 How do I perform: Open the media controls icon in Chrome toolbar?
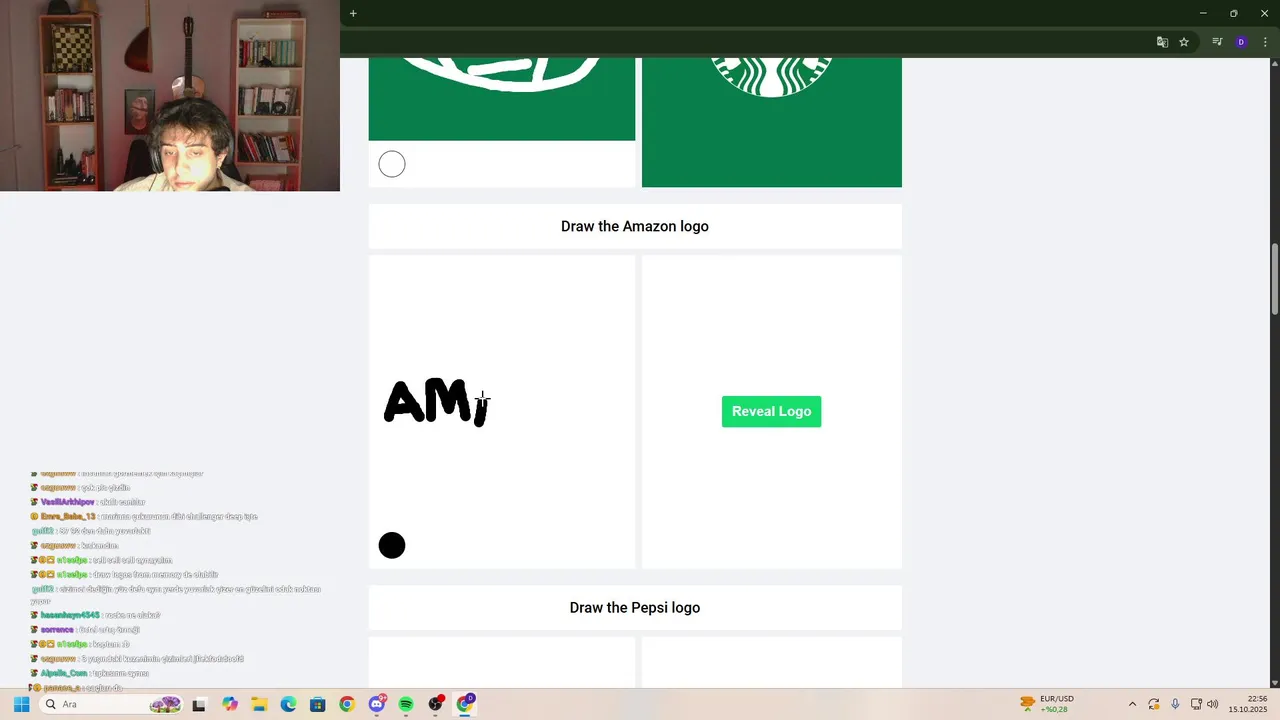coord(1217,42)
